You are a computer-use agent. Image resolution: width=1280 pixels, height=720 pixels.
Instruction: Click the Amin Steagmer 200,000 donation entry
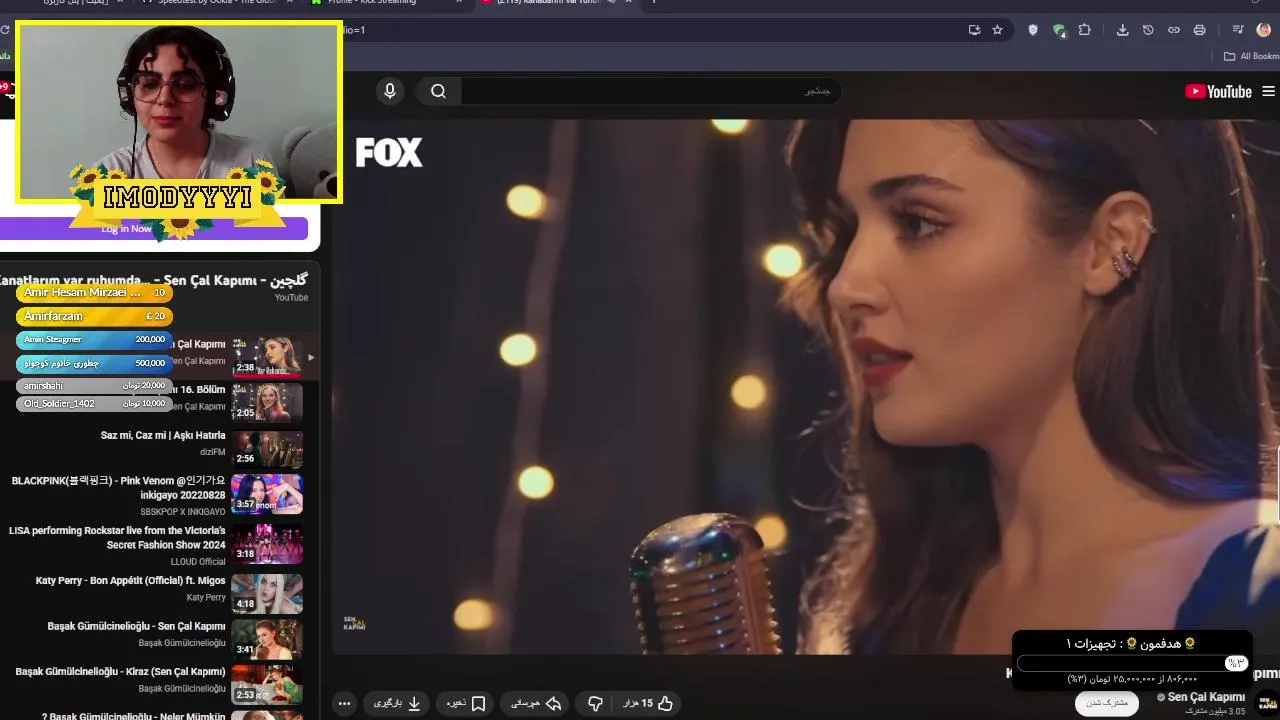pyautogui.click(x=94, y=340)
